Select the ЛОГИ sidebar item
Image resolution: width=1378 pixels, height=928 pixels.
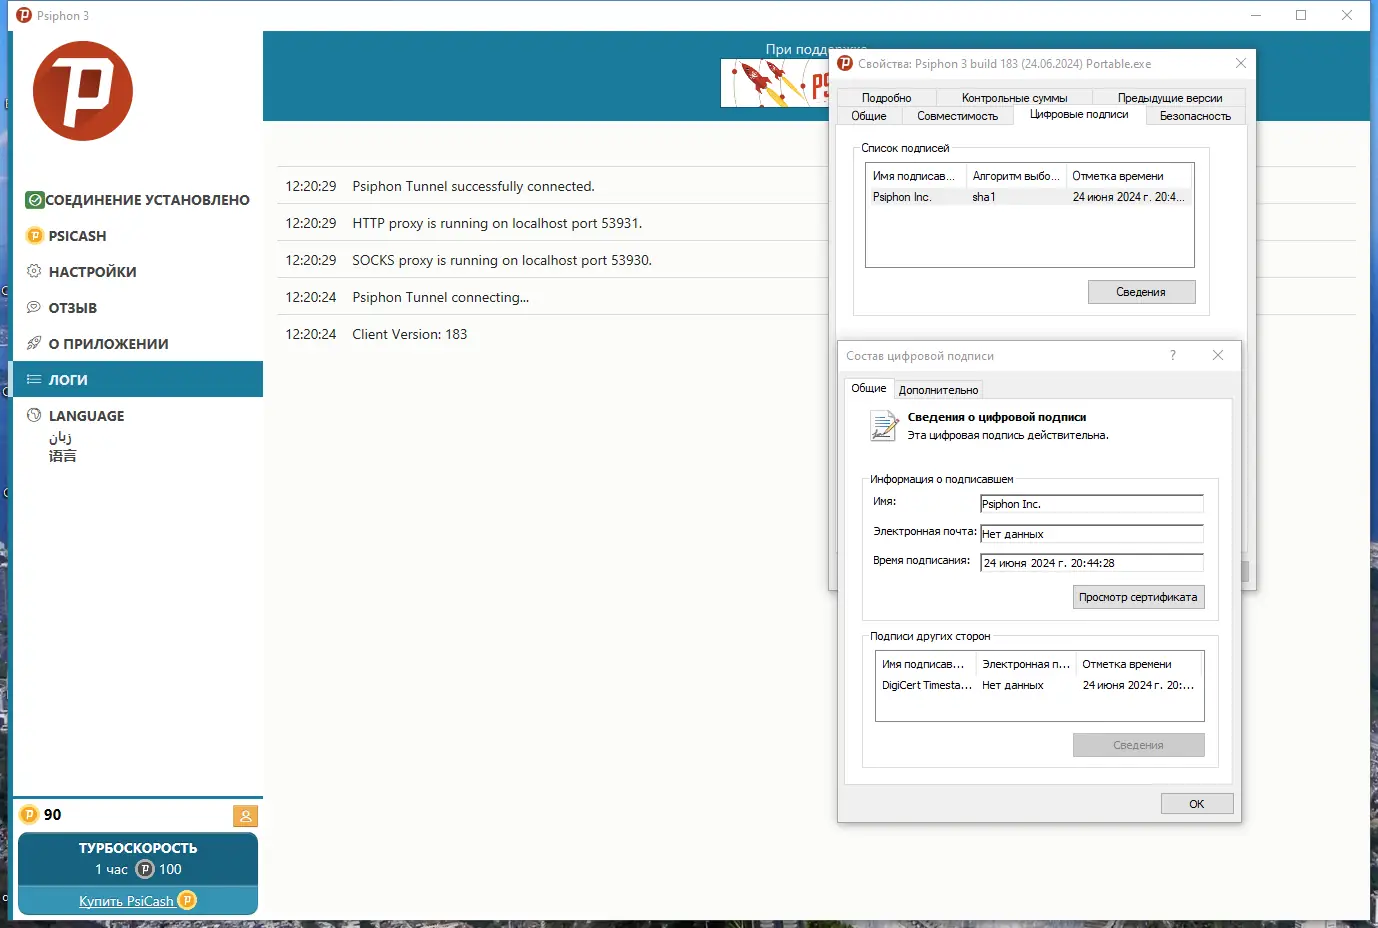[x=138, y=379]
